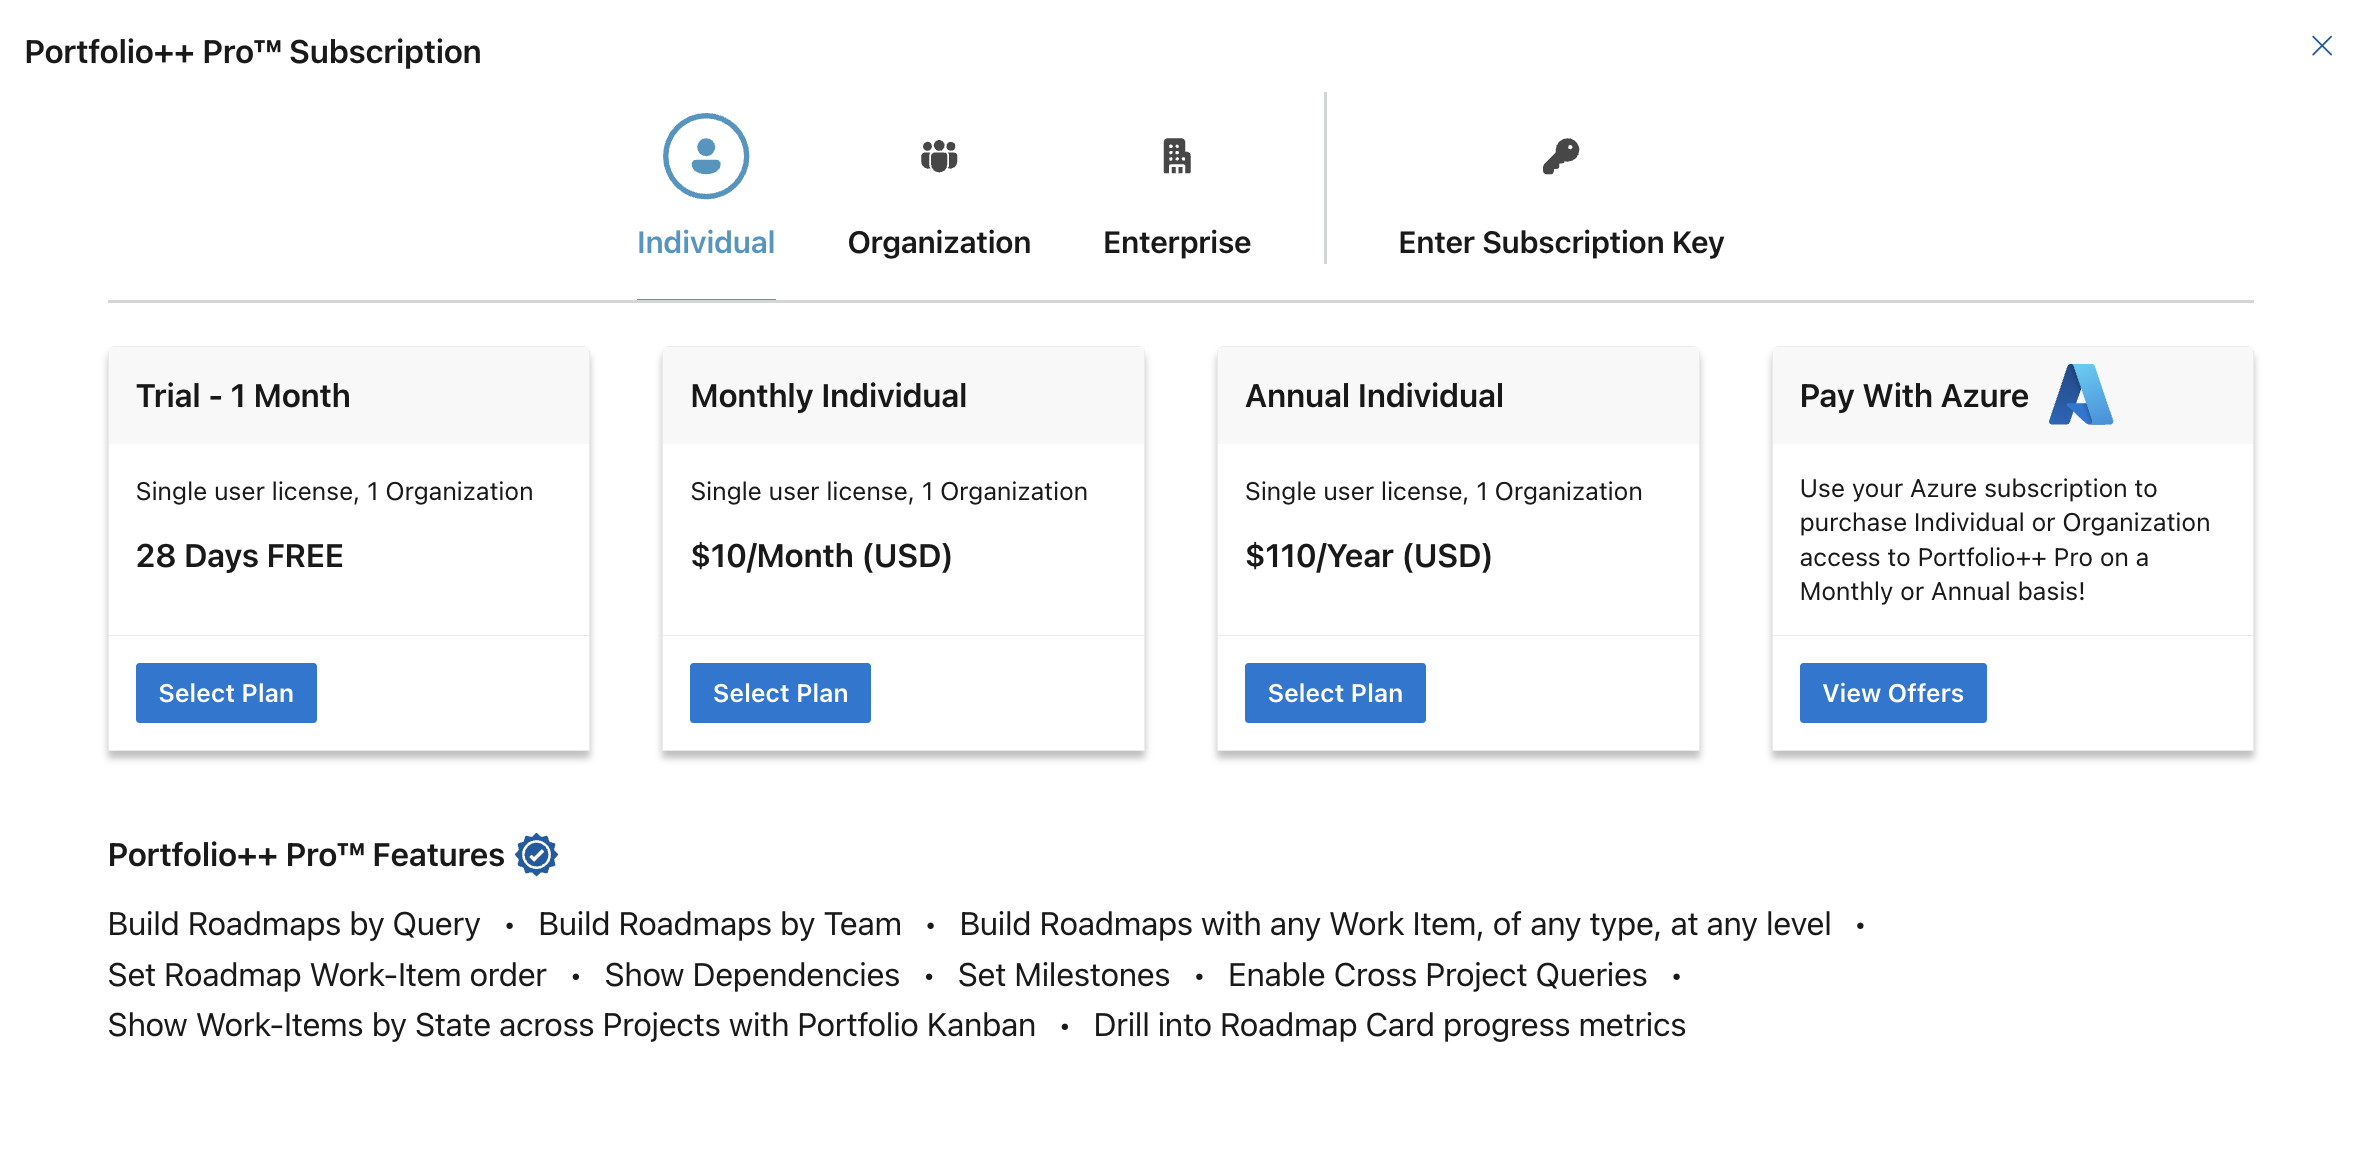The width and height of the screenshot is (2370, 1172).
Task: Select the Individual person icon
Action: click(x=706, y=156)
